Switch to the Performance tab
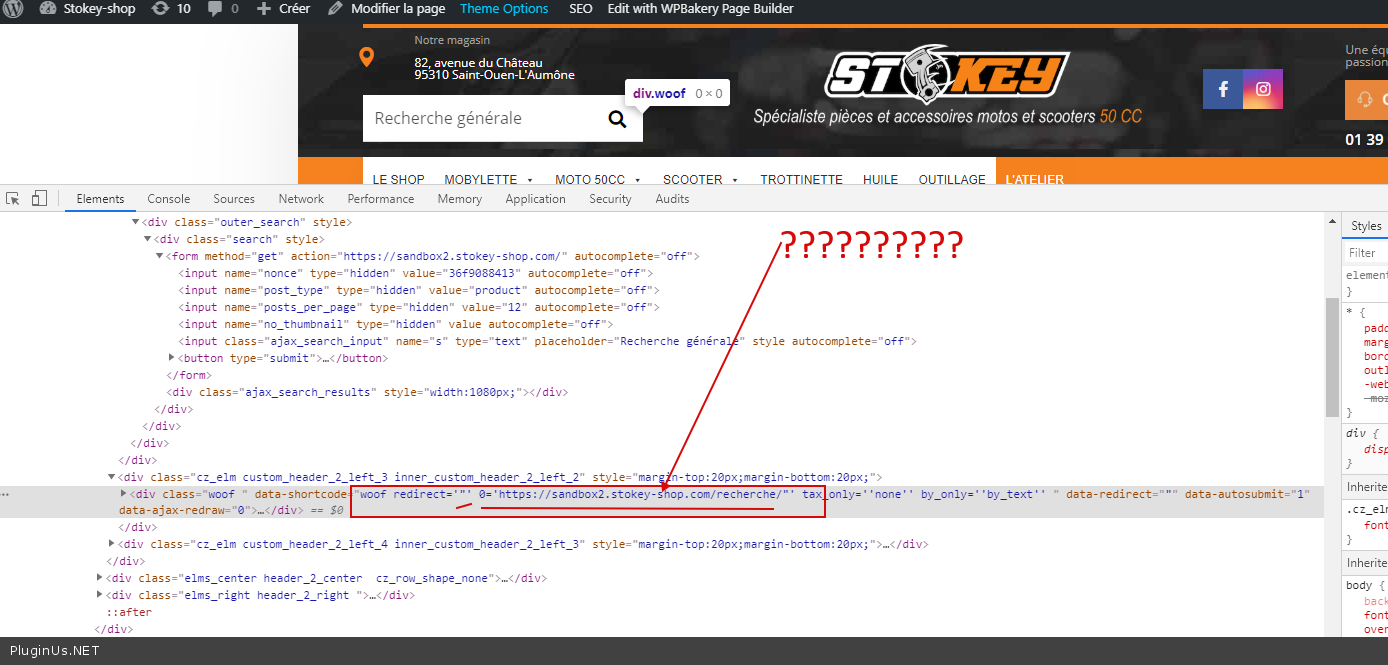This screenshot has width=1388, height=665. (381, 199)
